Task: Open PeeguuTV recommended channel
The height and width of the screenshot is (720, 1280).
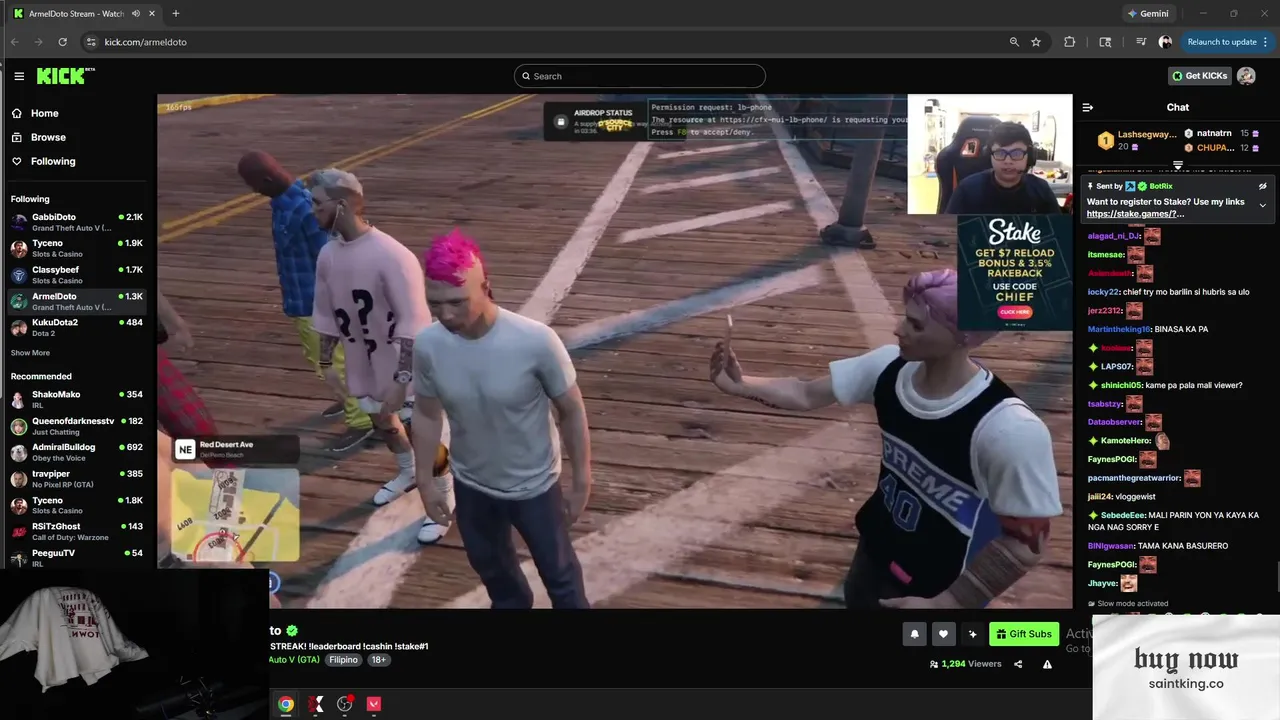Action: [77, 557]
